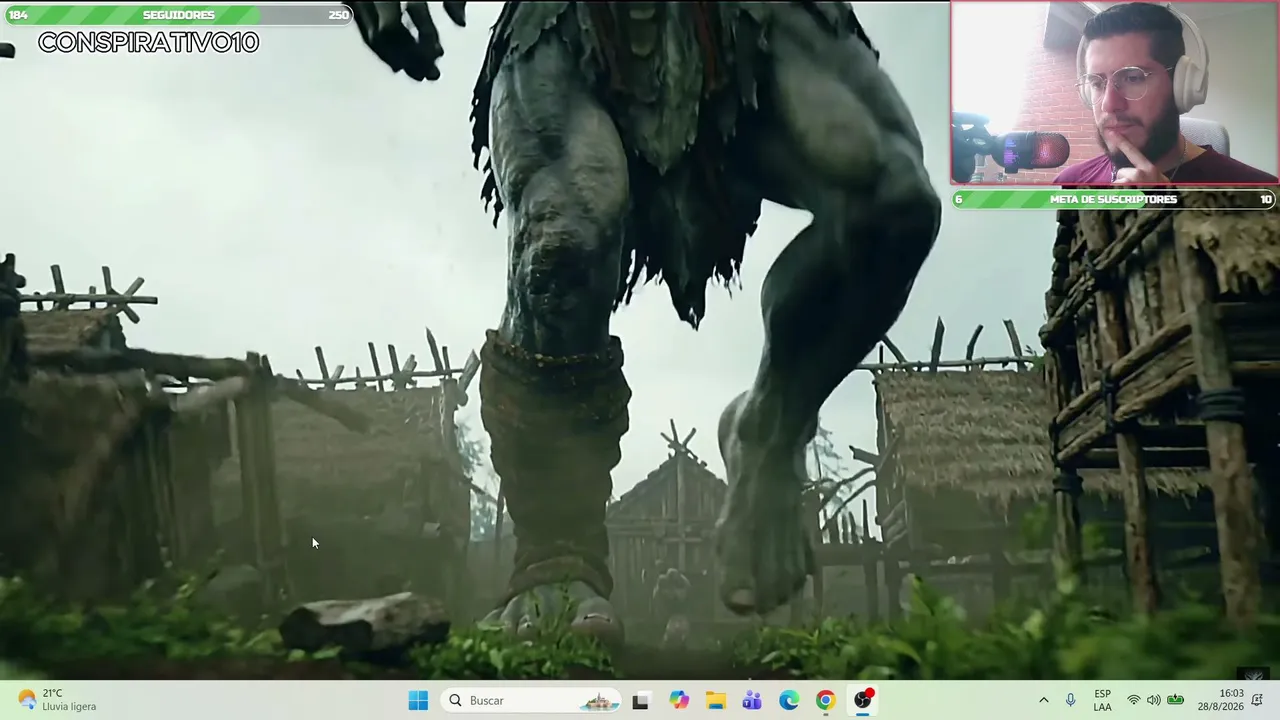Open Microsoft Teams from the taskbar
The image size is (1280, 720).
click(x=752, y=700)
